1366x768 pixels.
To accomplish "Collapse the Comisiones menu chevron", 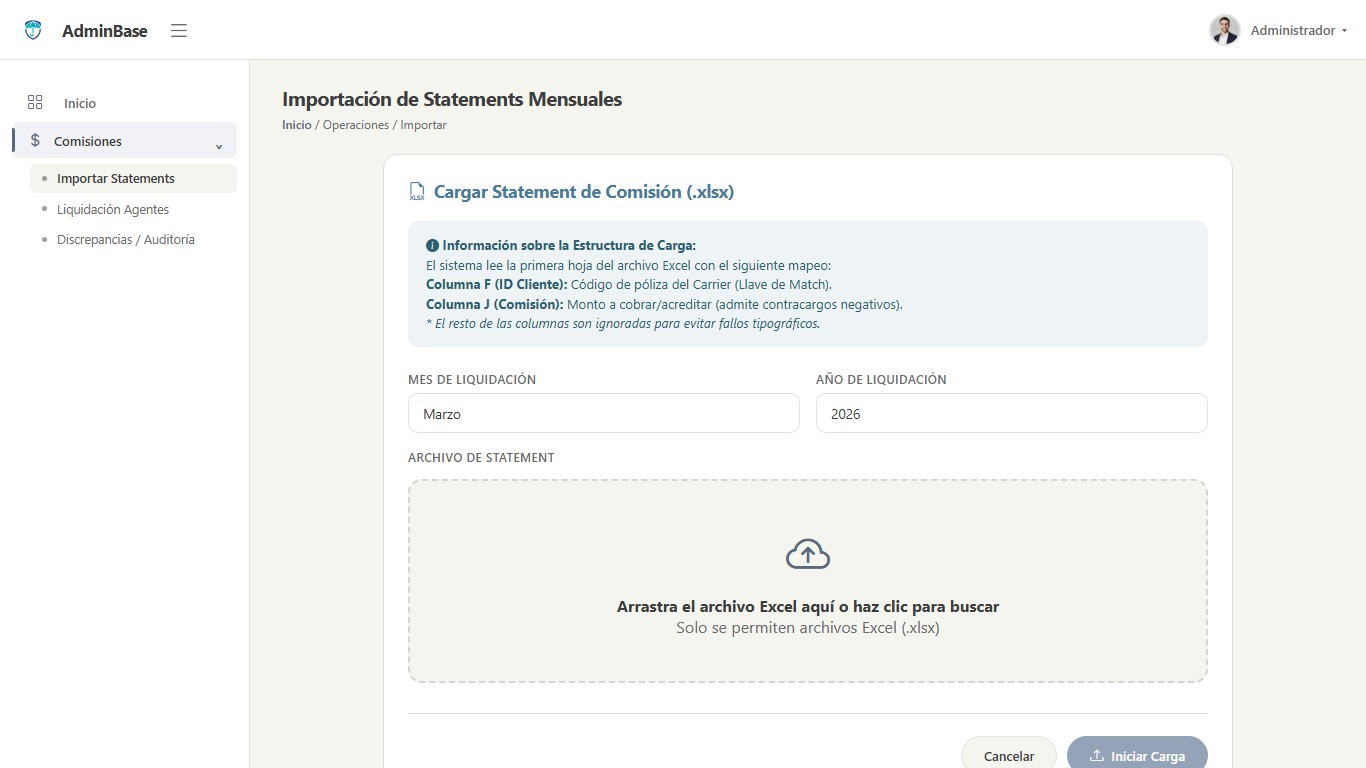I will click(219, 146).
